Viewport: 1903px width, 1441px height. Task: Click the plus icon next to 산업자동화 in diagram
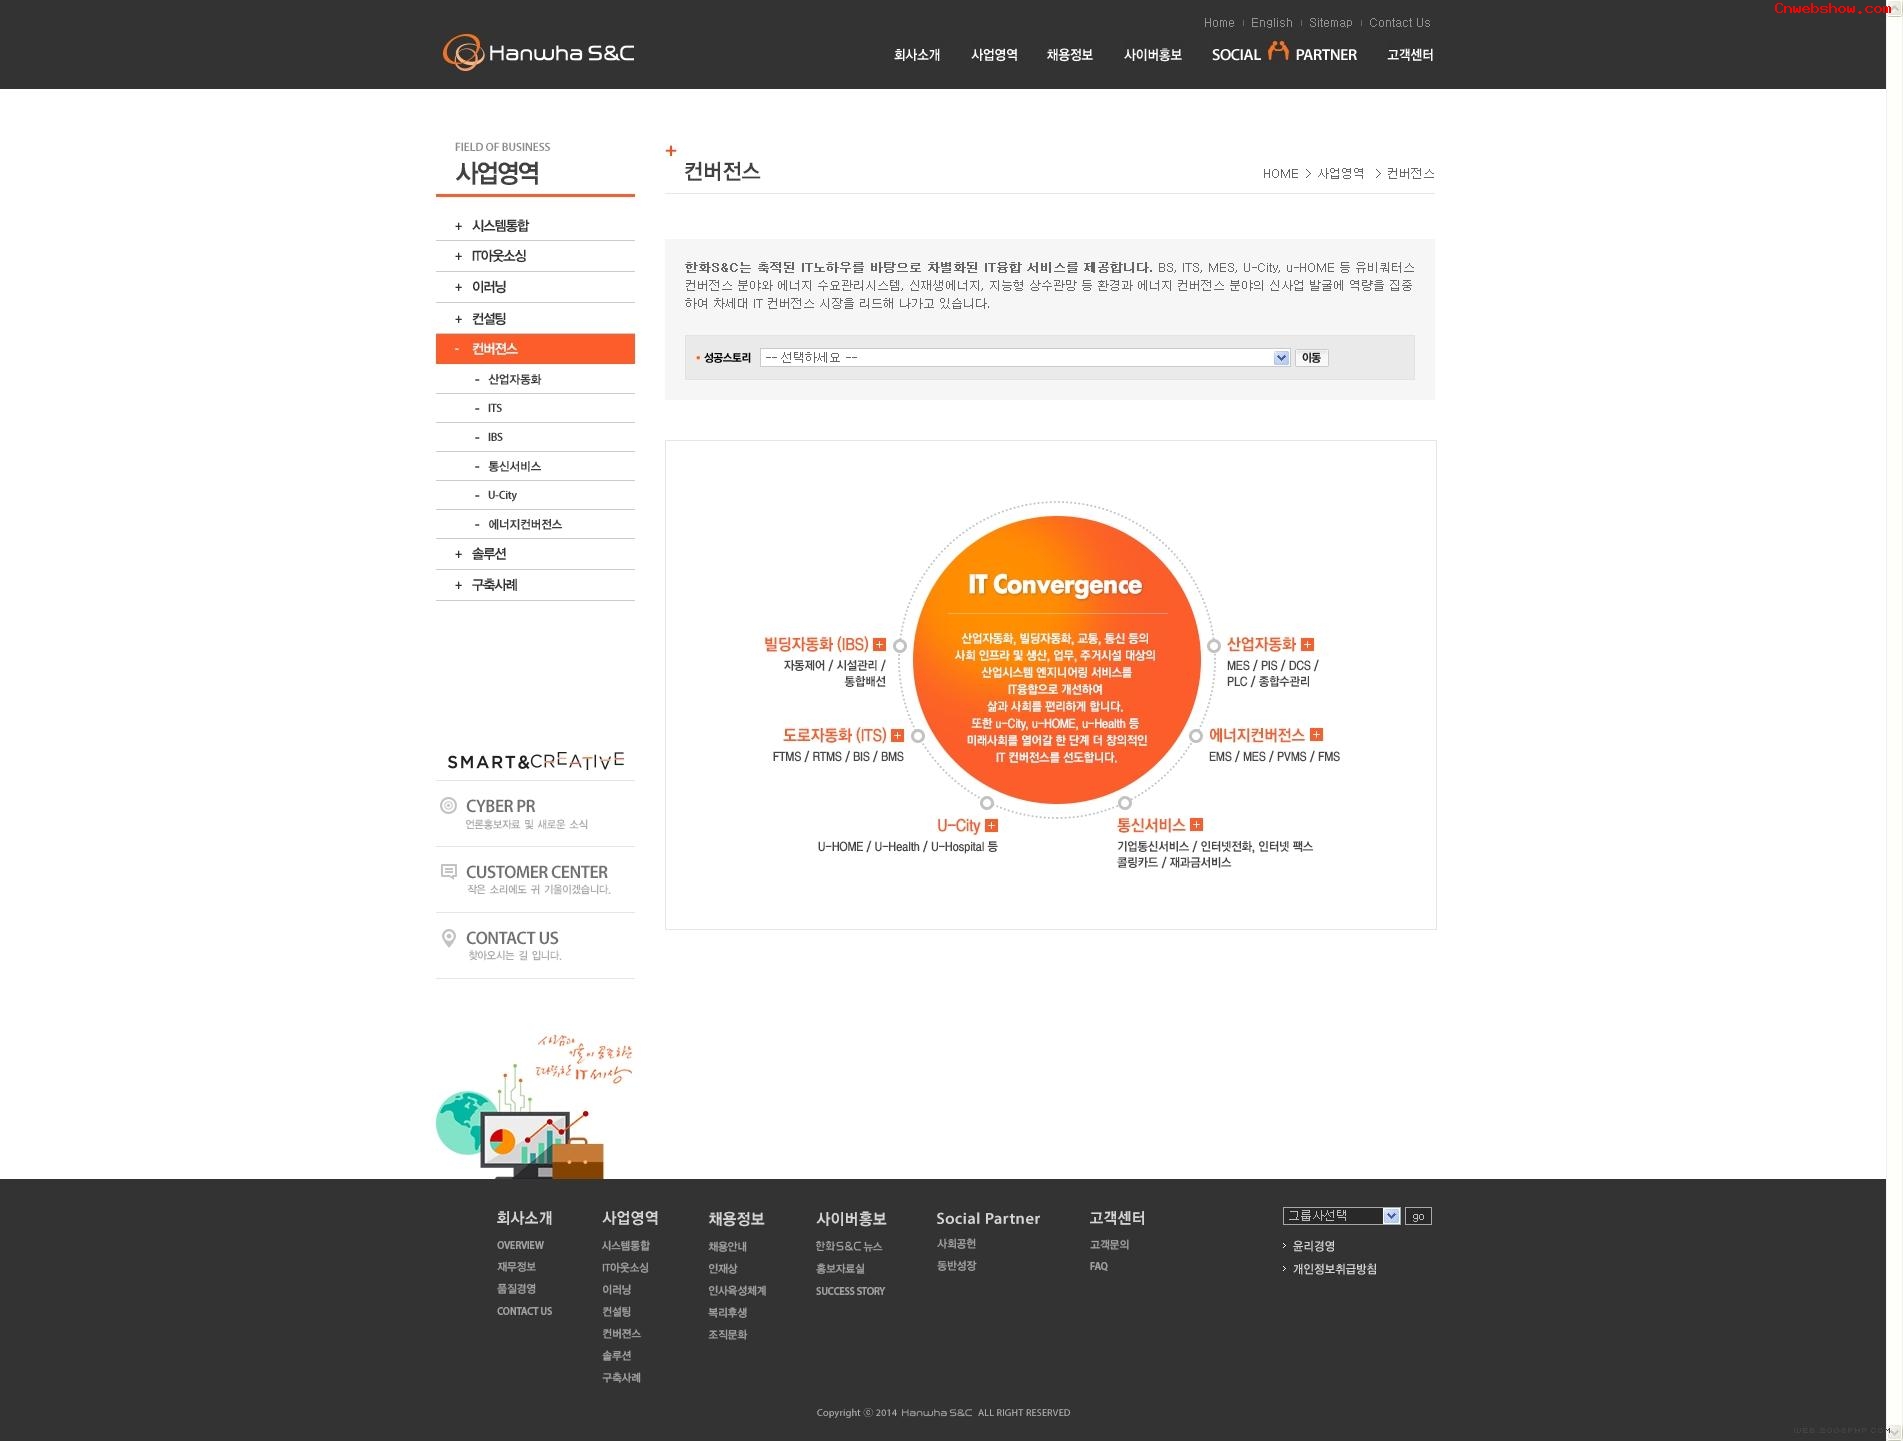1307,645
